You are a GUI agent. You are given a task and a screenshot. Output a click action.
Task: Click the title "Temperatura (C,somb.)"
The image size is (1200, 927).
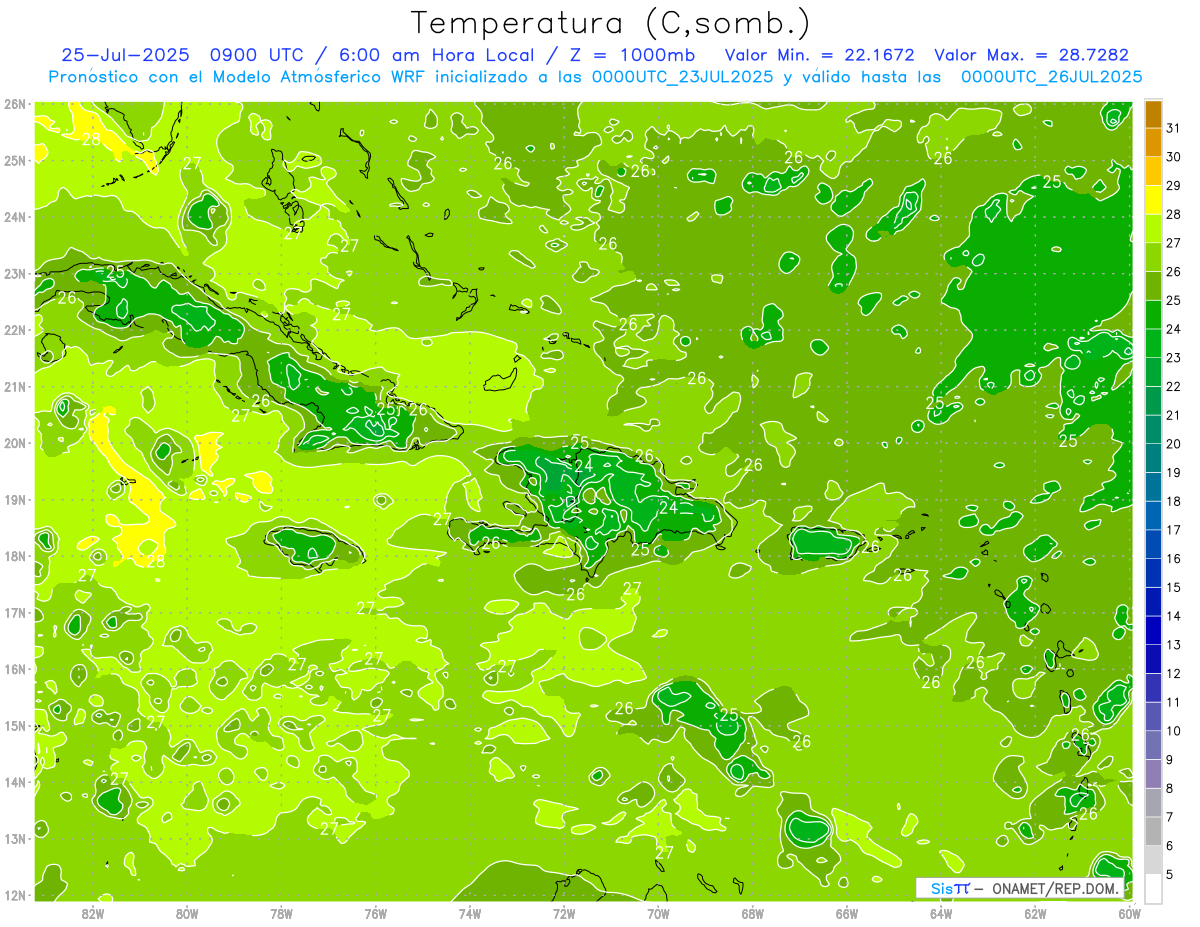[x=611, y=23]
